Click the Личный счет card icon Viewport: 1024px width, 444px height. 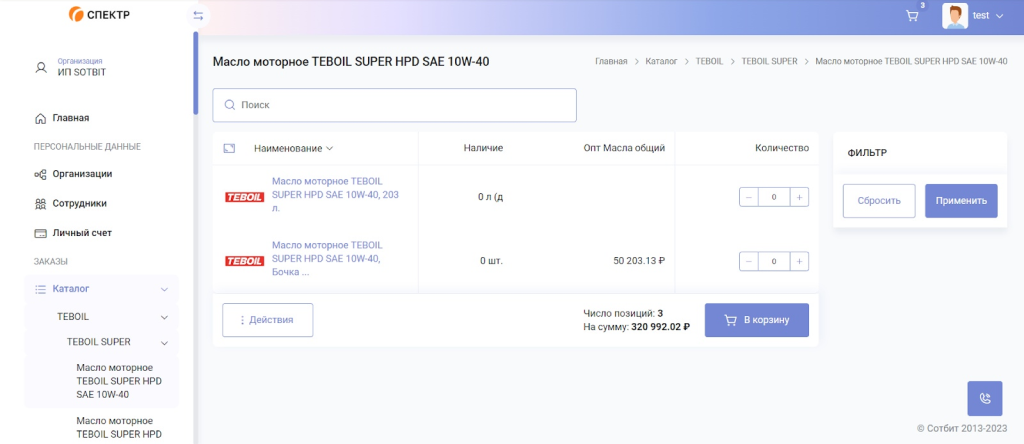pyautogui.click(x=40, y=233)
